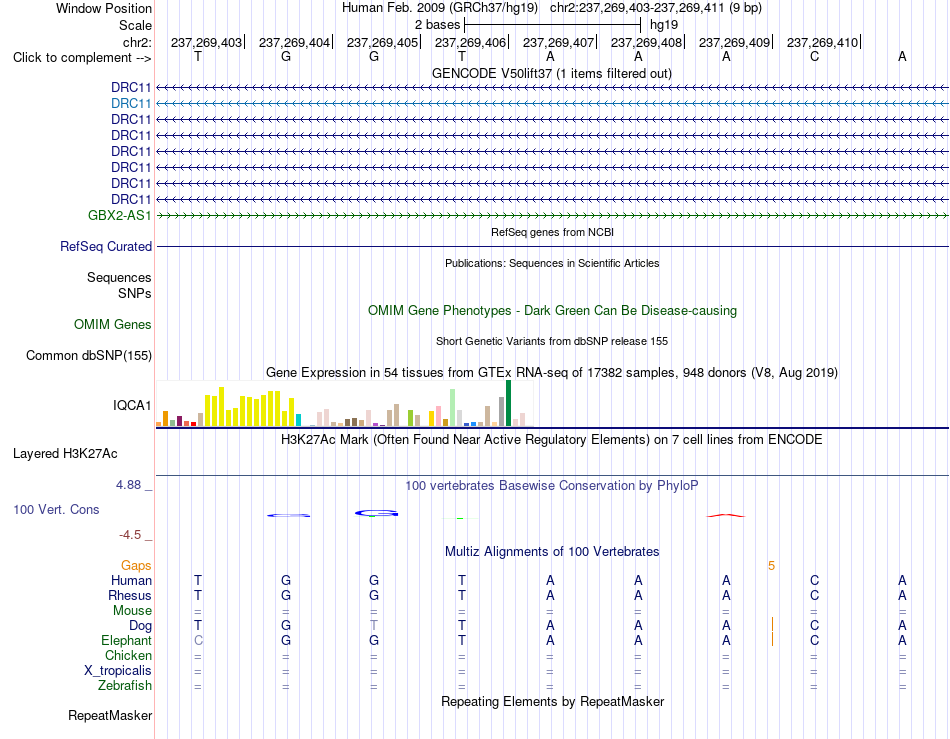
Task: Click the orange insertion bar in Dog row
Action: point(772,624)
